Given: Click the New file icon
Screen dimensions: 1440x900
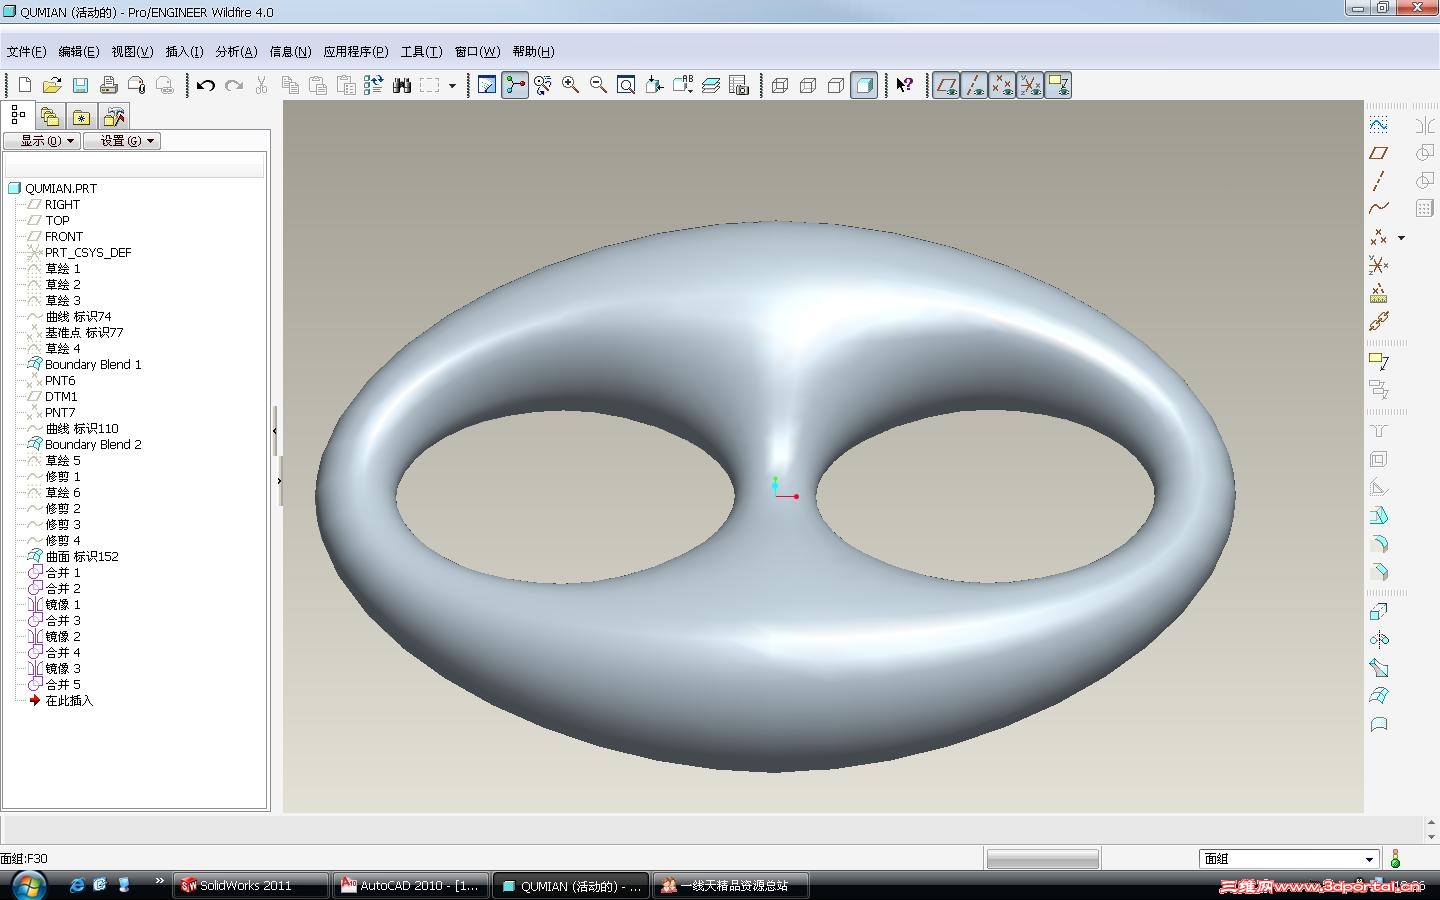Looking at the screenshot, I should tap(25, 85).
